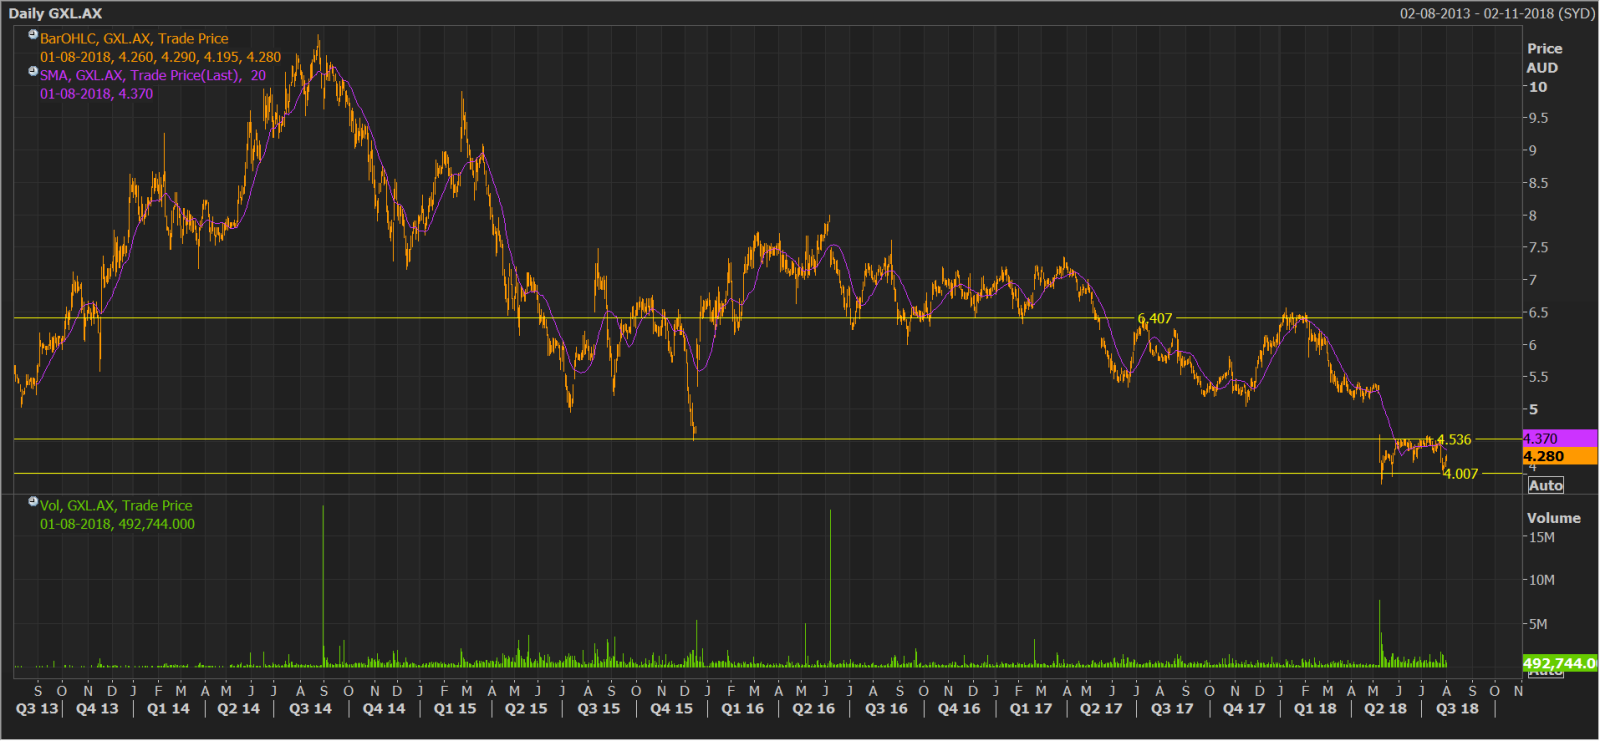Click Q4 16 on the time axis
This screenshot has height=741, width=1600.
959,708
